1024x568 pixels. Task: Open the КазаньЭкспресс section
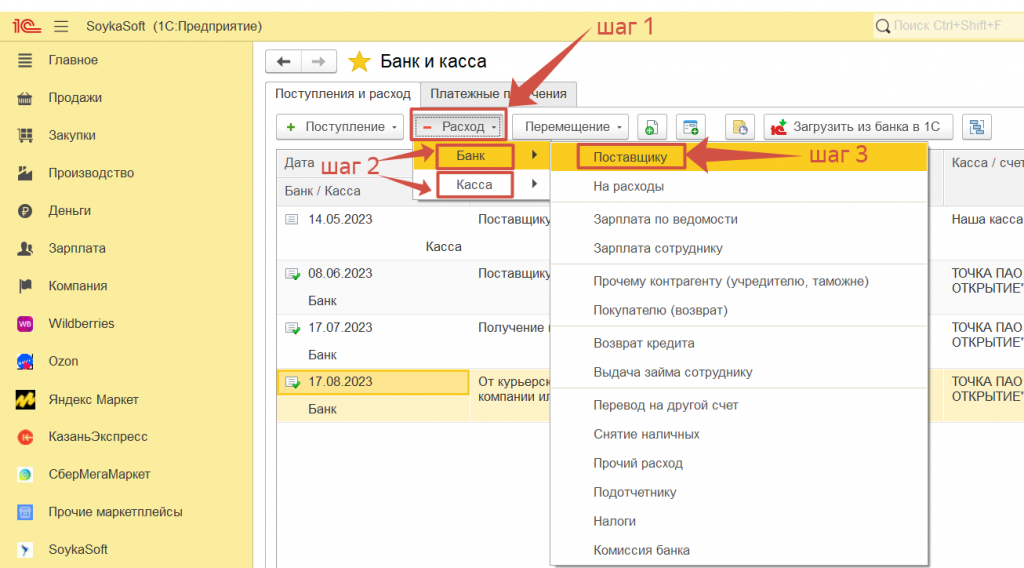click(x=97, y=437)
